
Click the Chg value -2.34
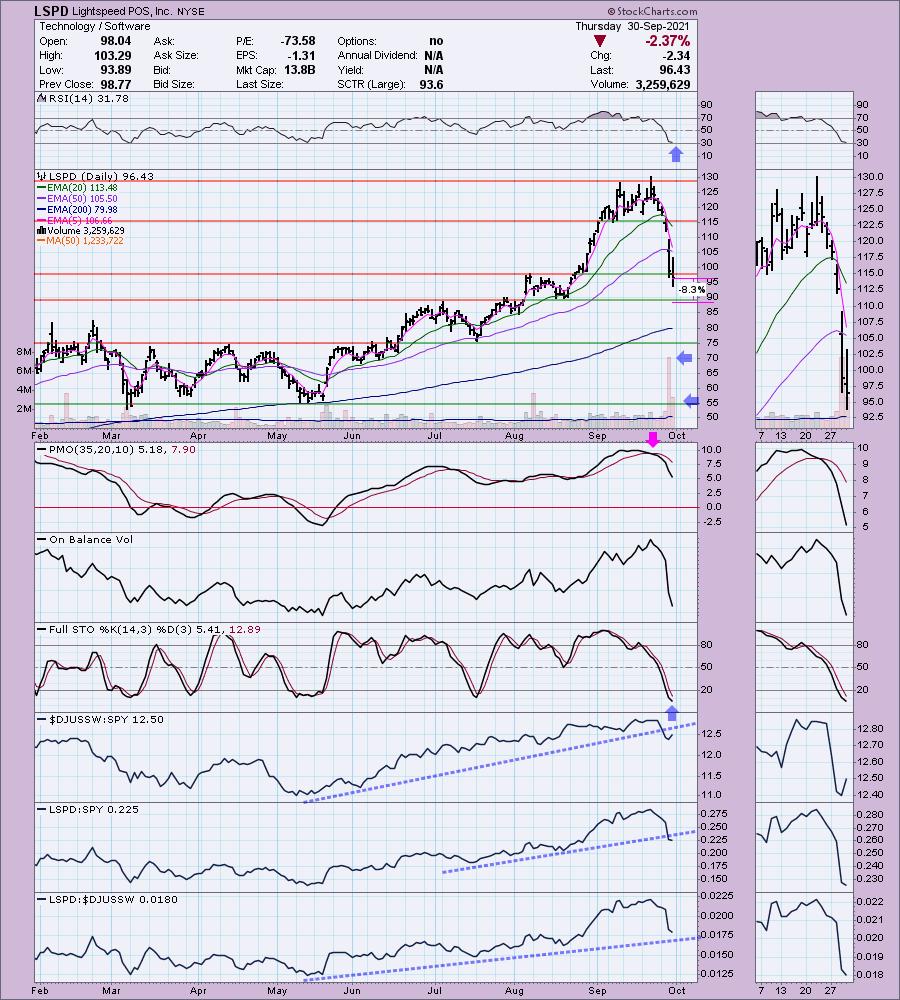click(675, 55)
